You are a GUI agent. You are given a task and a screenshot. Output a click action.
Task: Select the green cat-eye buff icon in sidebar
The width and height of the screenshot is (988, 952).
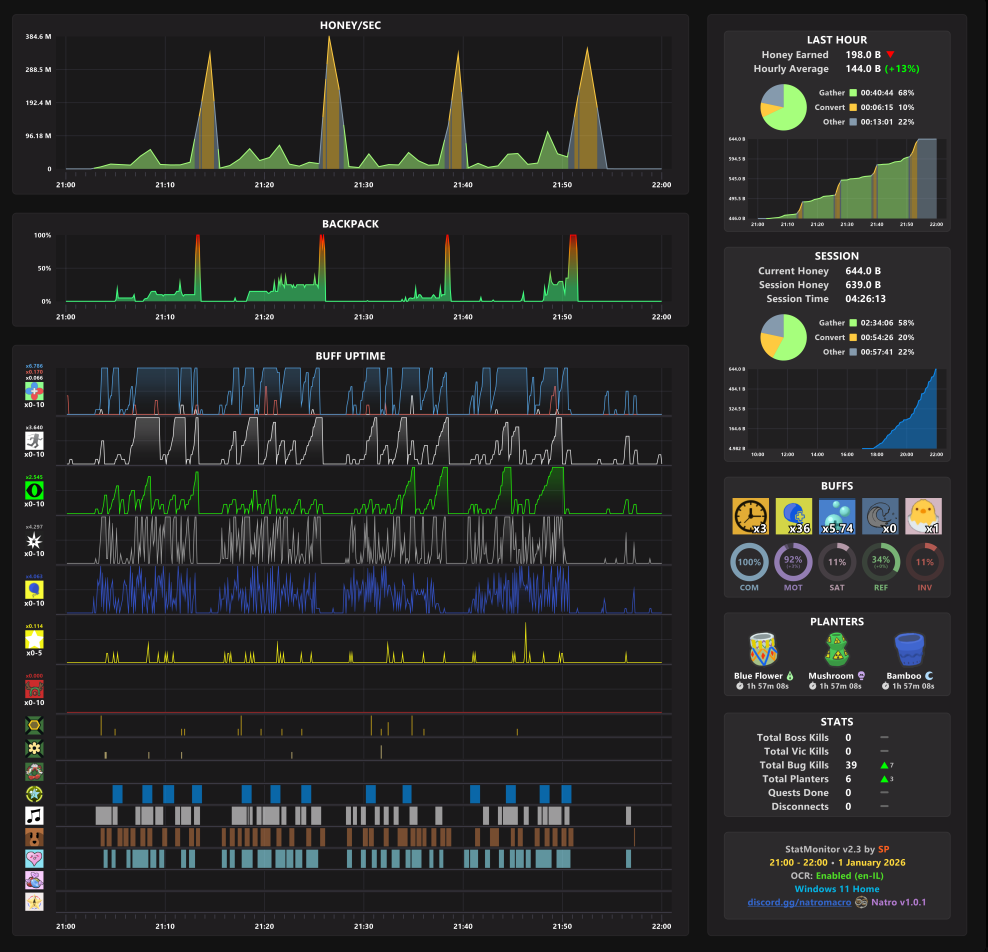coord(33,490)
